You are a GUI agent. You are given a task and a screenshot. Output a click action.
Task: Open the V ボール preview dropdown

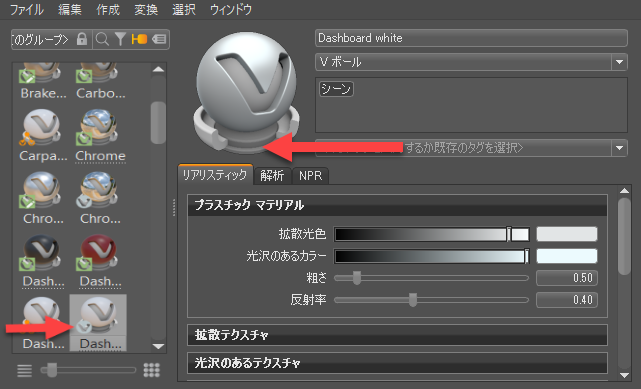click(619, 62)
